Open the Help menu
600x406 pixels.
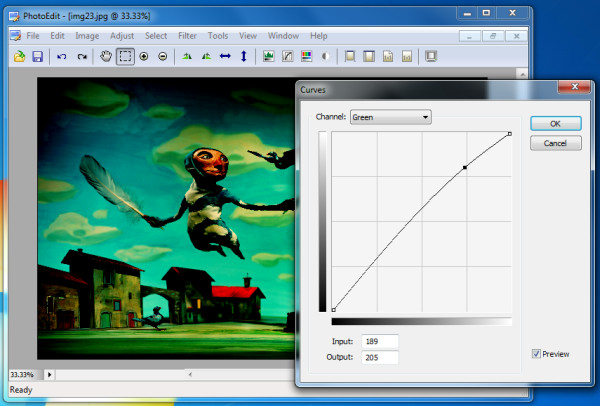[x=318, y=36]
